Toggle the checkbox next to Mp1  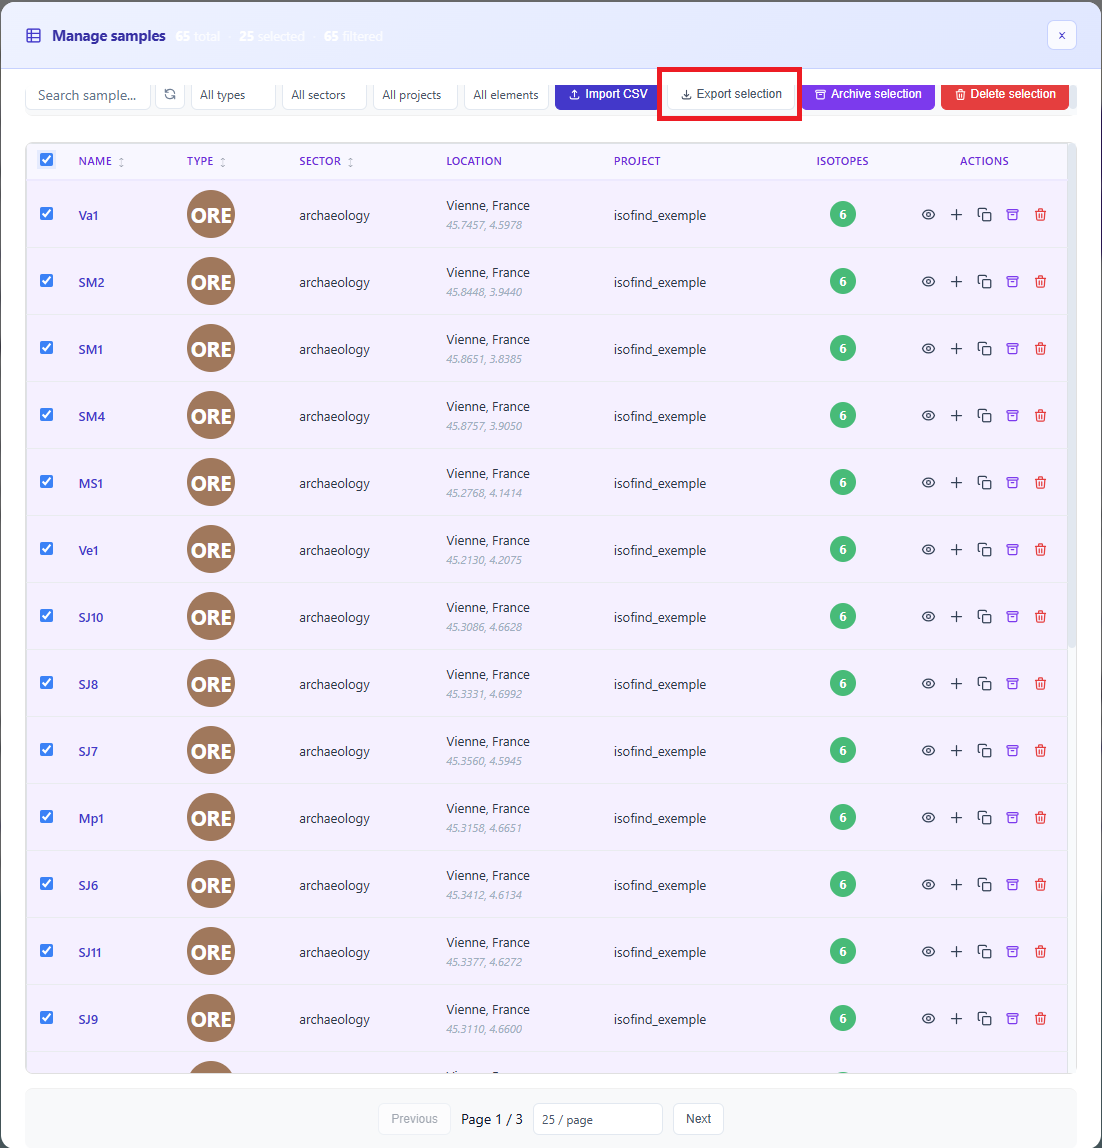point(46,816)
